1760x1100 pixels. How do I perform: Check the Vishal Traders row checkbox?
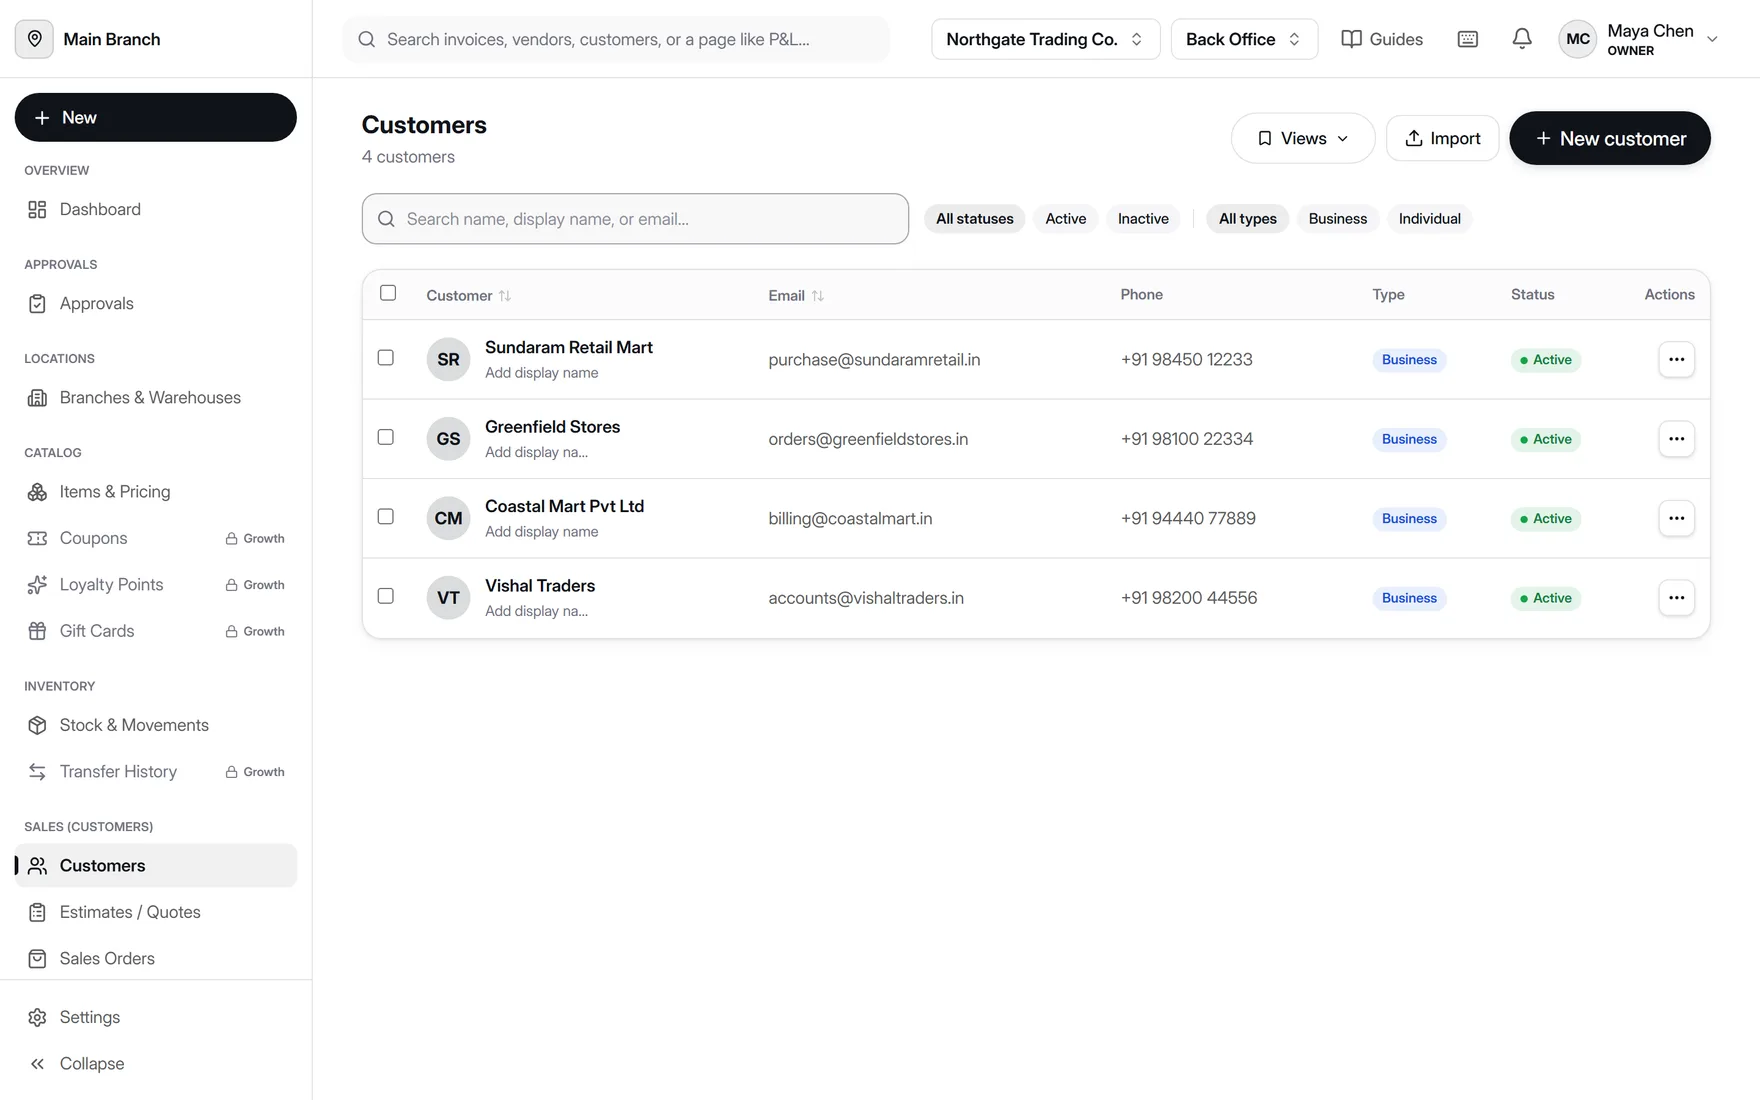385,596
